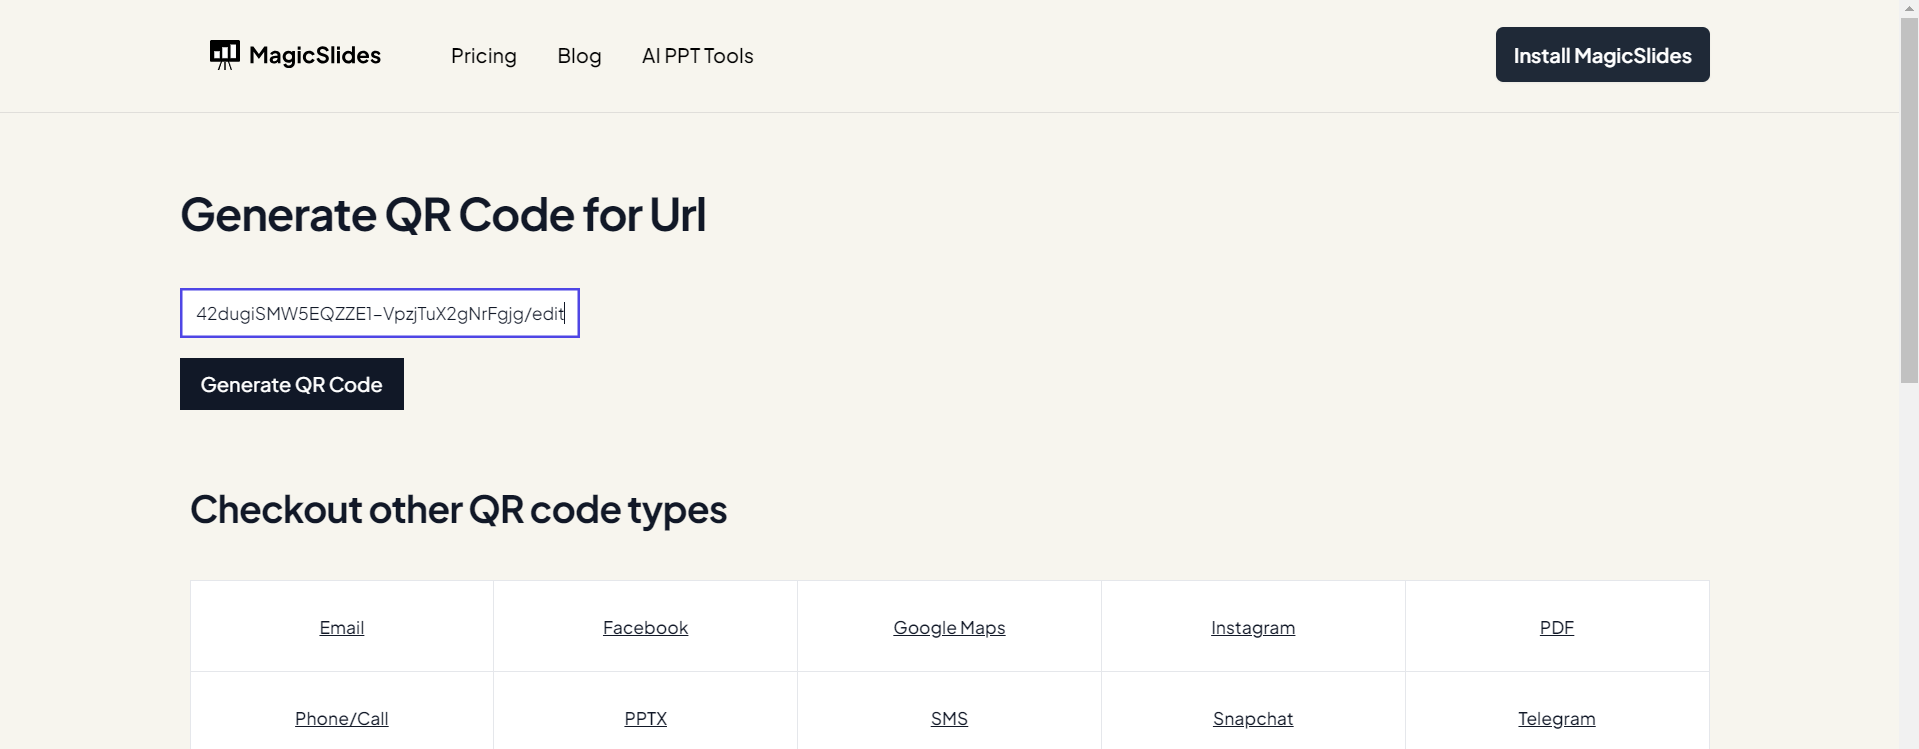1919x749 pixels.
Task: Open AI PPT Tools menu
Action: (x=697, y=56)
